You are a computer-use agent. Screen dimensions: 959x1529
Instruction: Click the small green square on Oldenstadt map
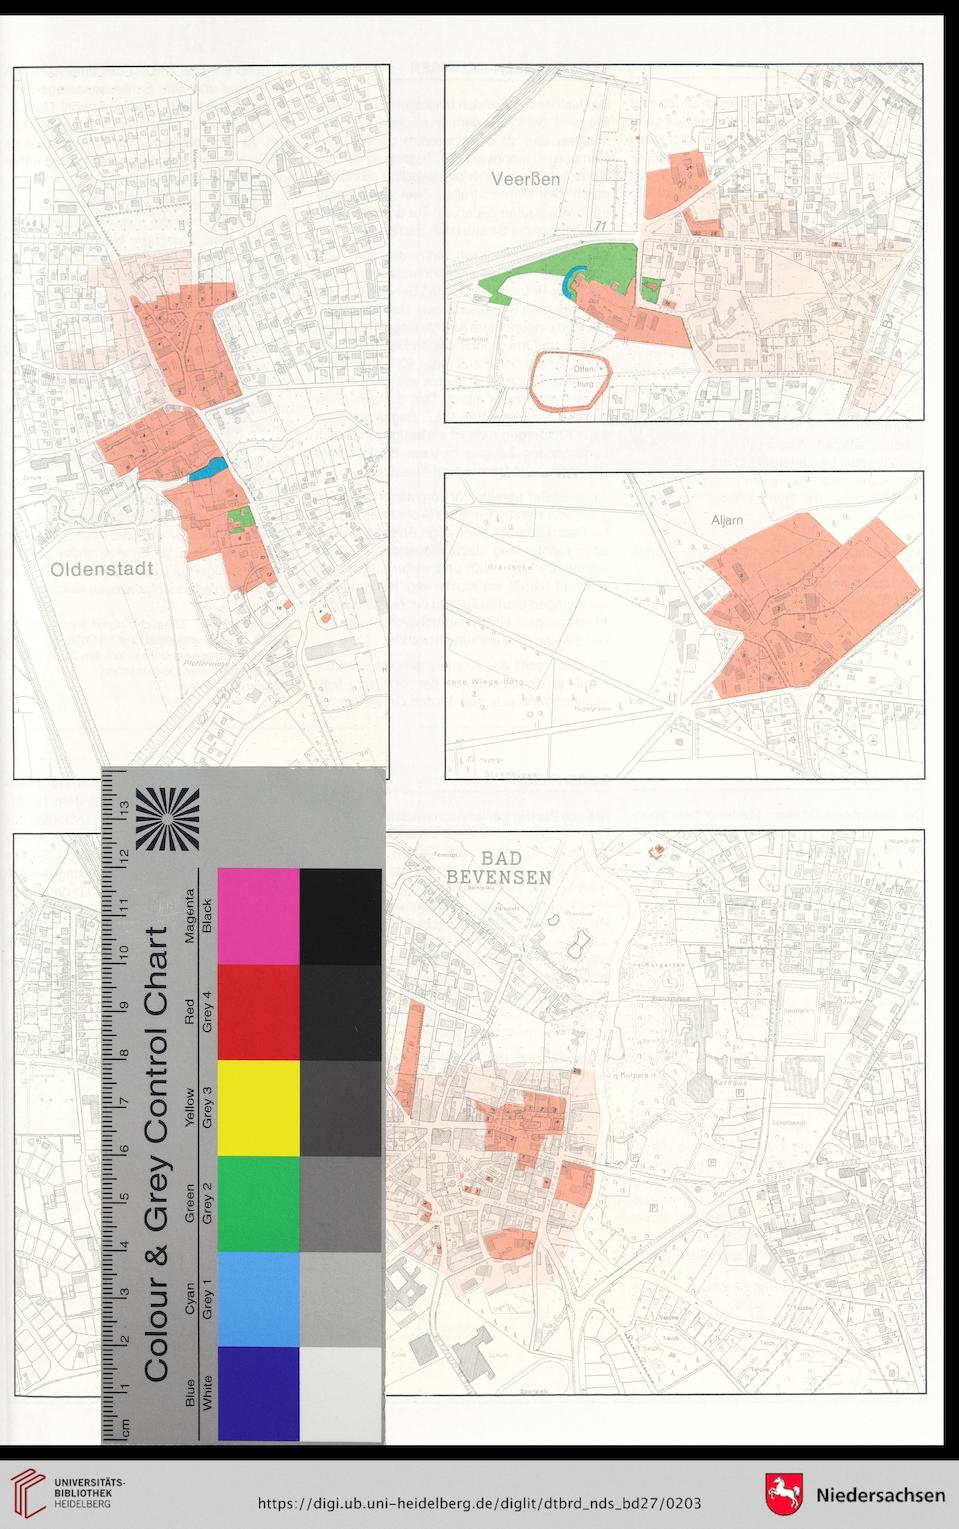pos(241,518)
